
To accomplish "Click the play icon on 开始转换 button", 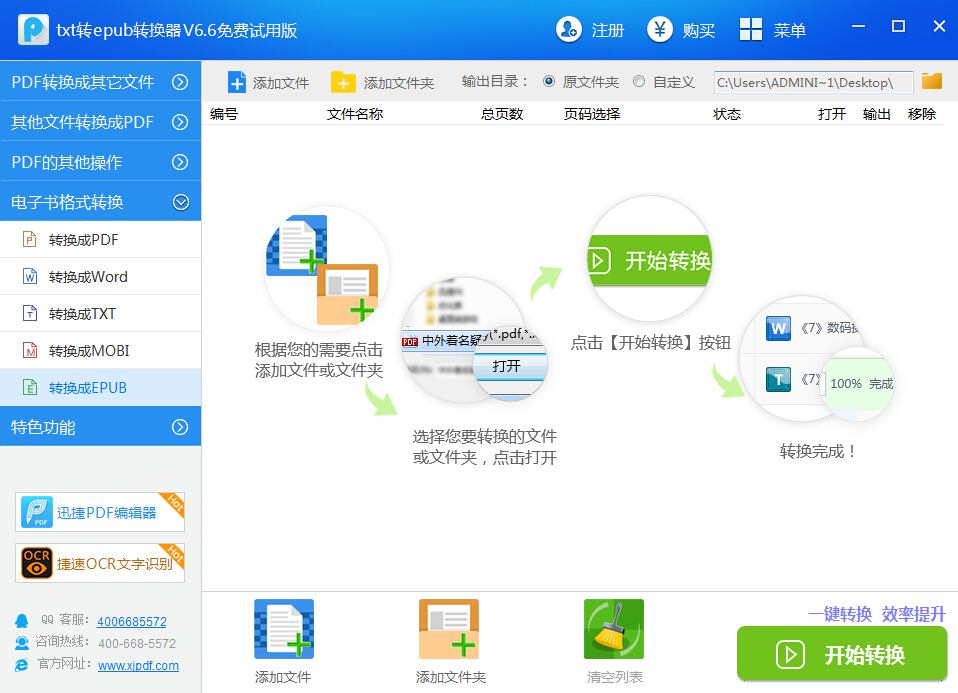I will coord(790,654).
